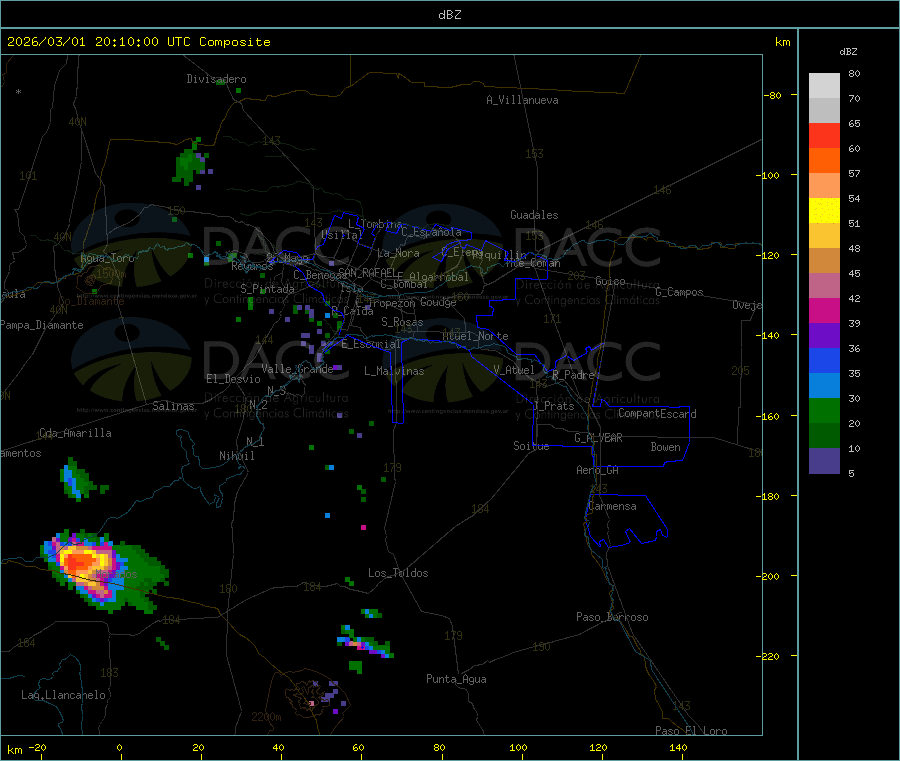This screenshot has height=761, width=900.
Task: Click the Soitue label
Action: [x=532, y=445]
